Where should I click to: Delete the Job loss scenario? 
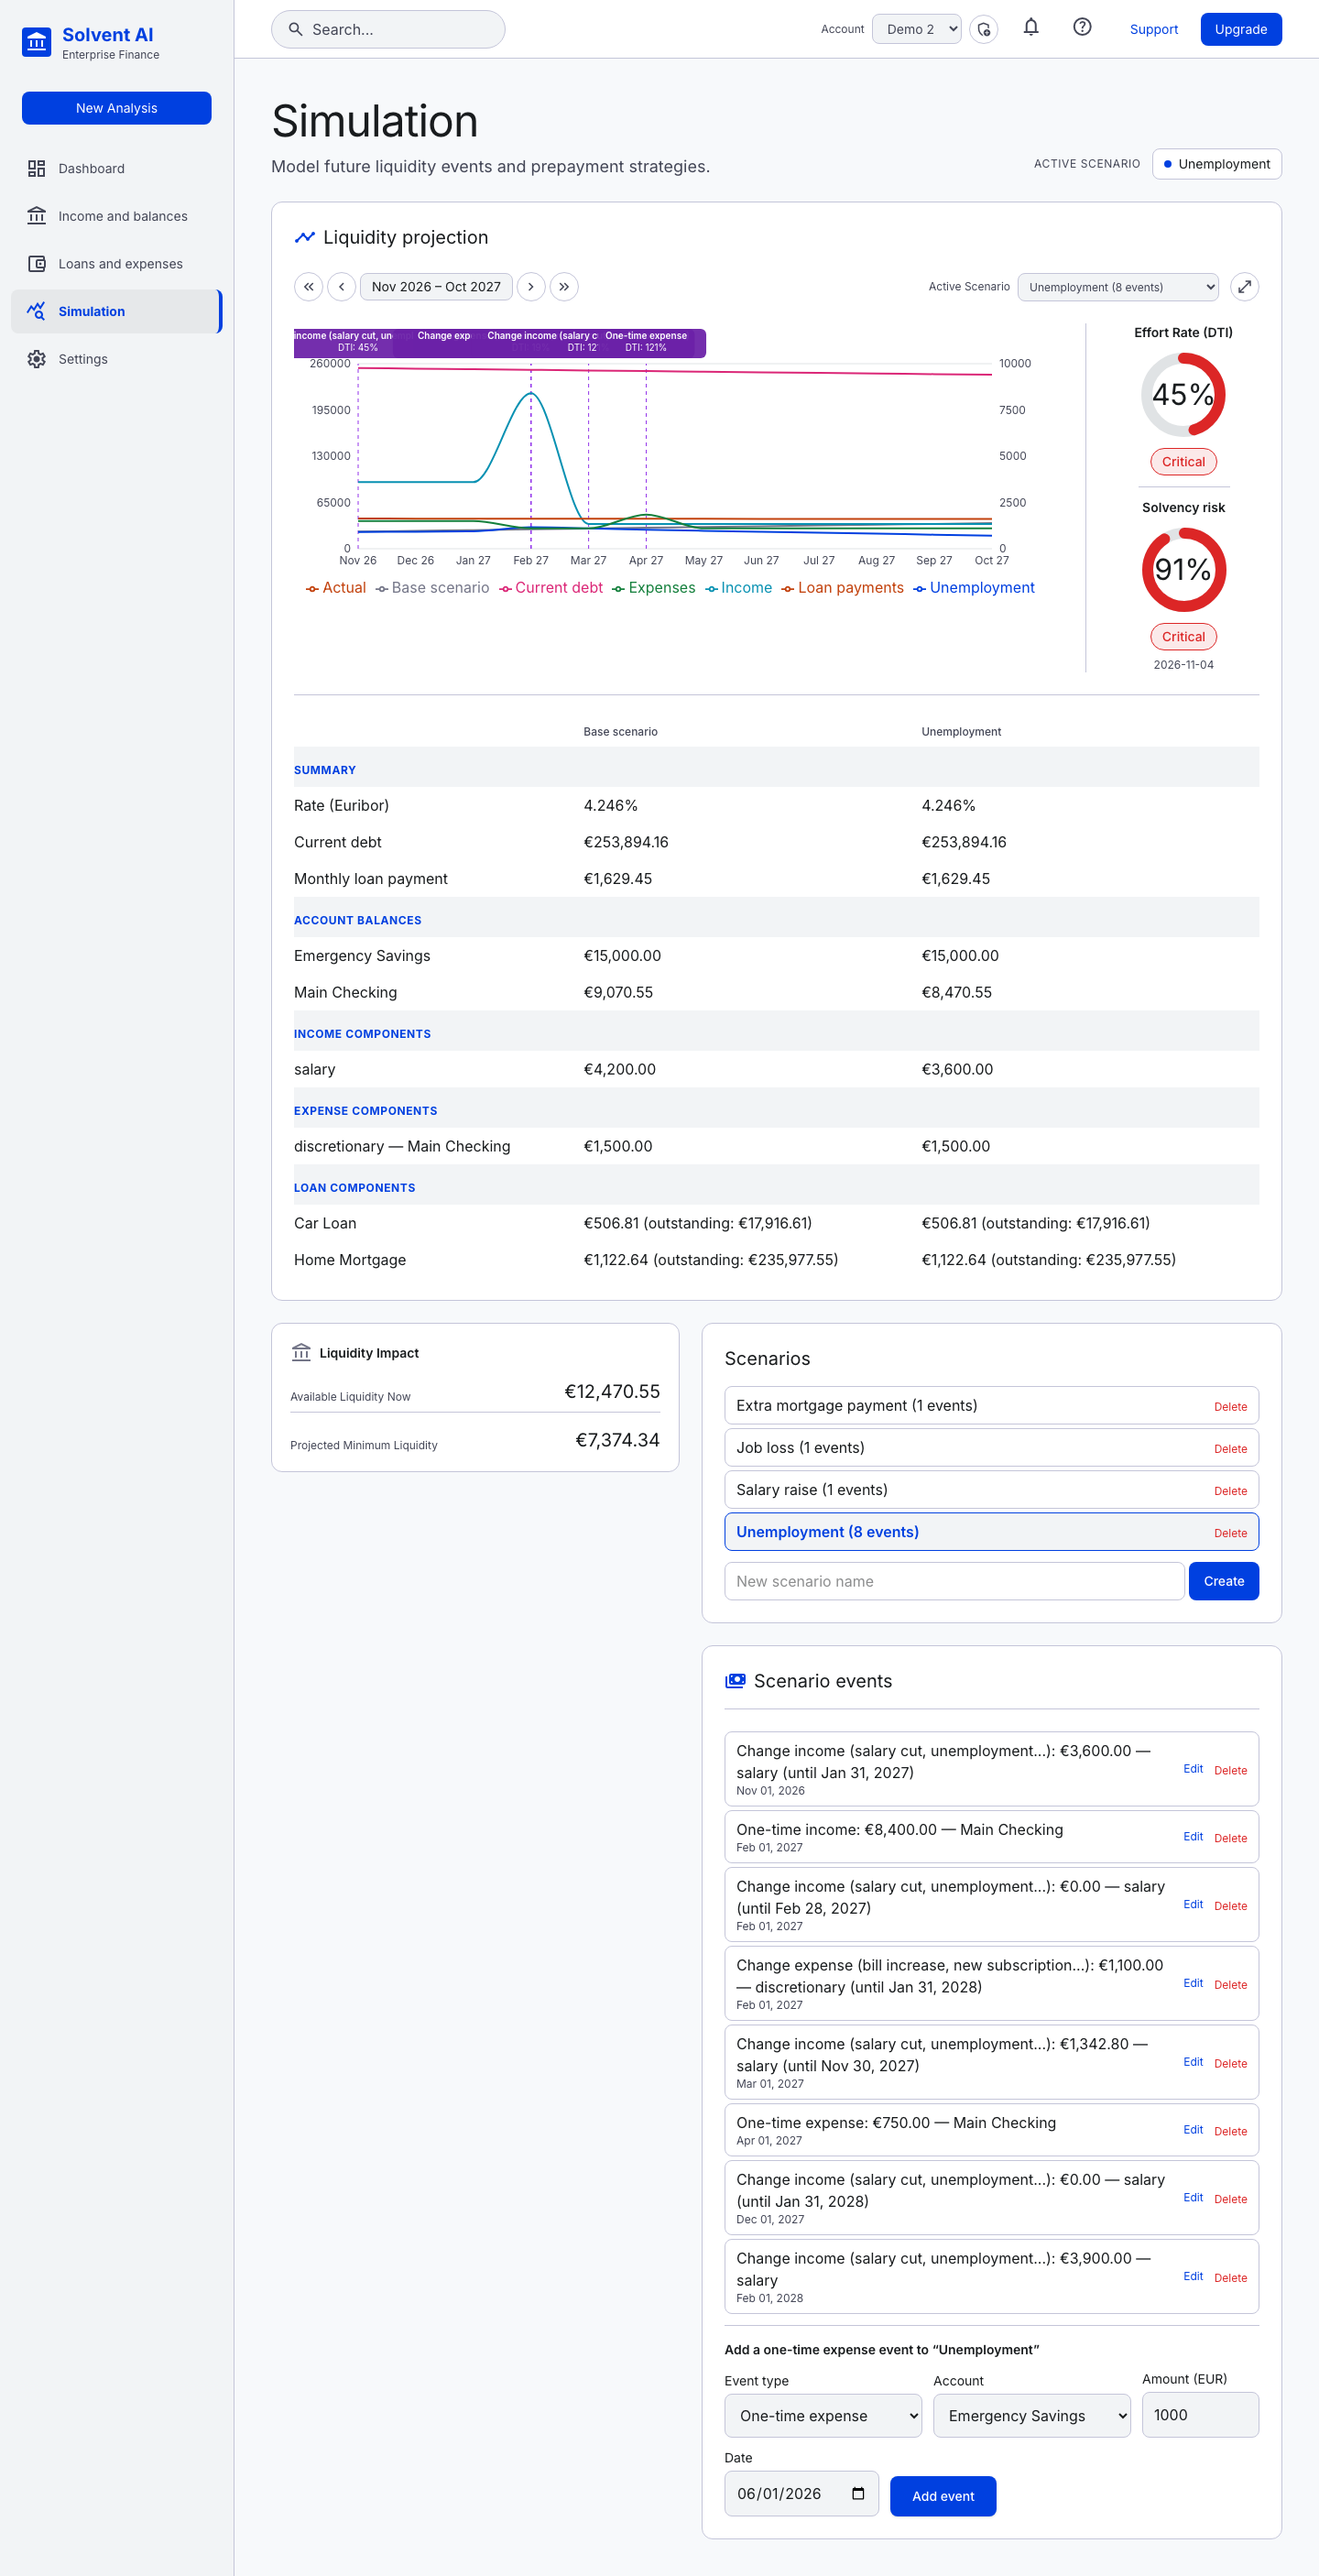(1230, 1448)
